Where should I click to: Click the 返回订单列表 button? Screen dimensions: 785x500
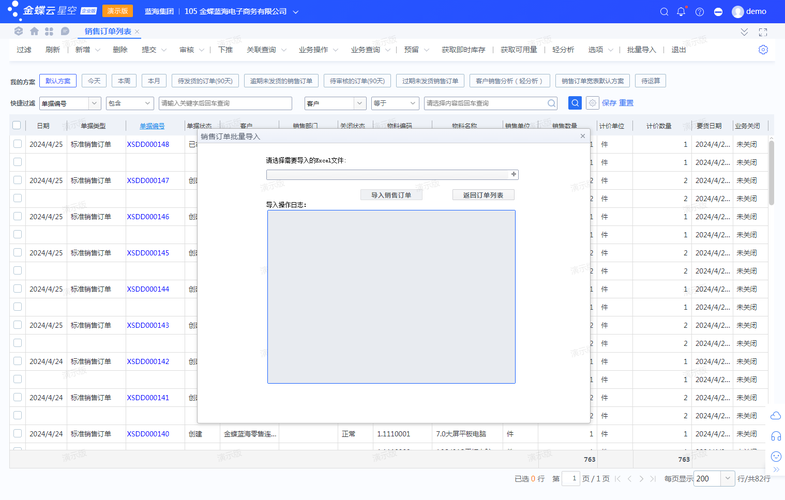point(483,195)
